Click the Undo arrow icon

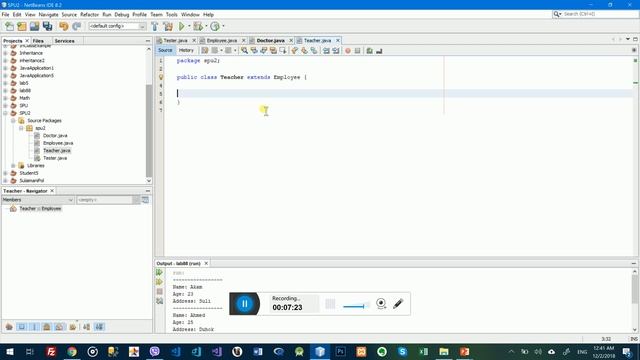pyautogui.click(x=63, y=27)
